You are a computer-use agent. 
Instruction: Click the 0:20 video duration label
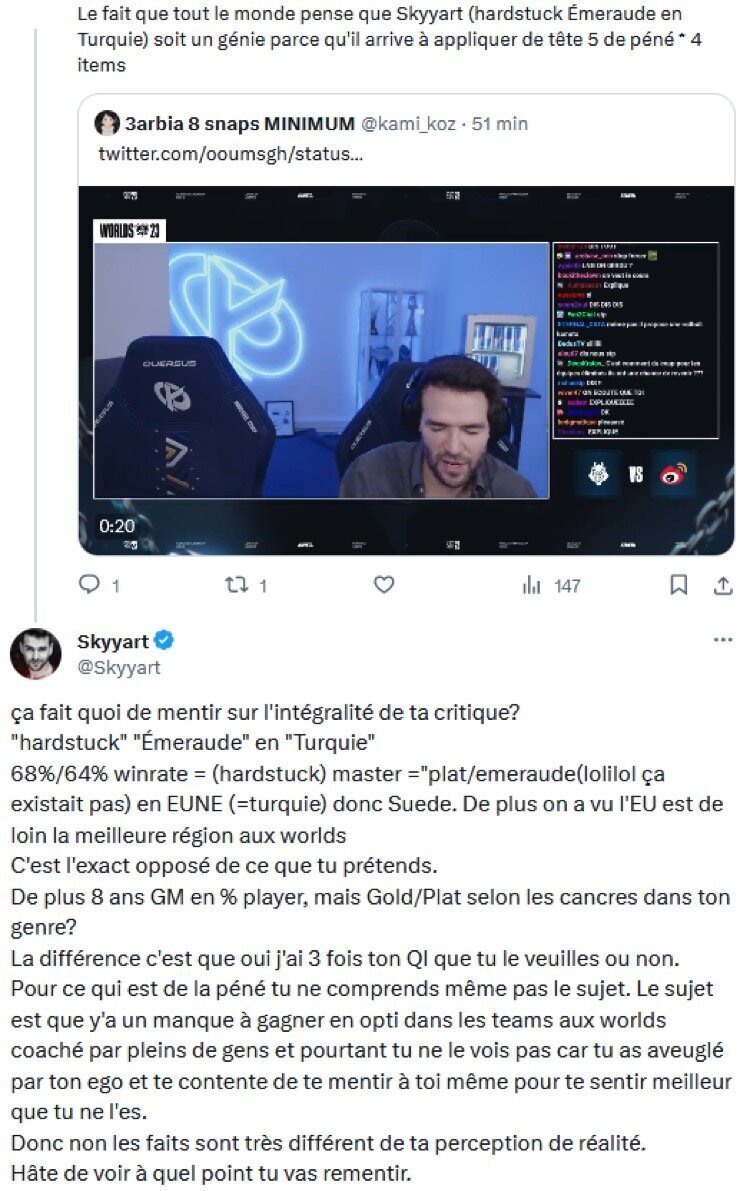point(116,526)
